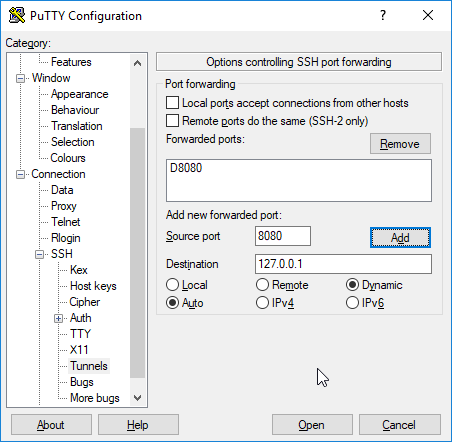
Task: Select the Local radio button
Action: pos(172,285)
